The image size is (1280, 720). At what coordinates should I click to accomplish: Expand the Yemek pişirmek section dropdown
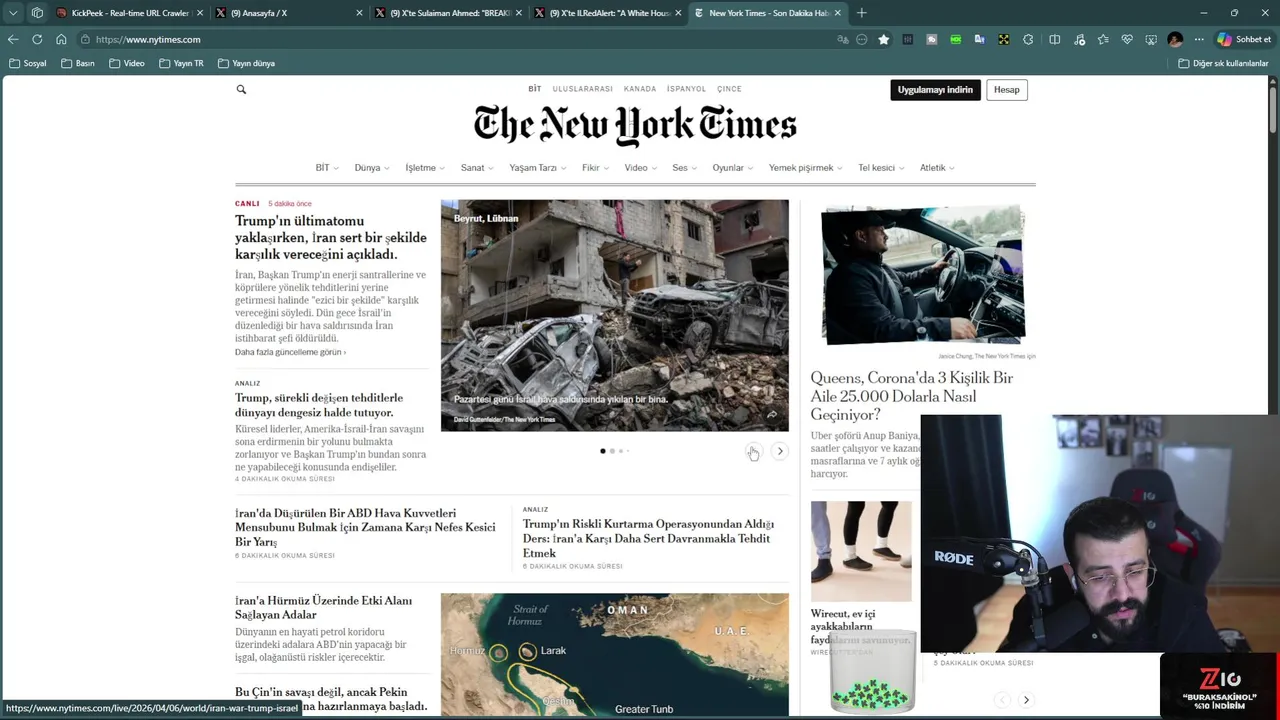806,168
